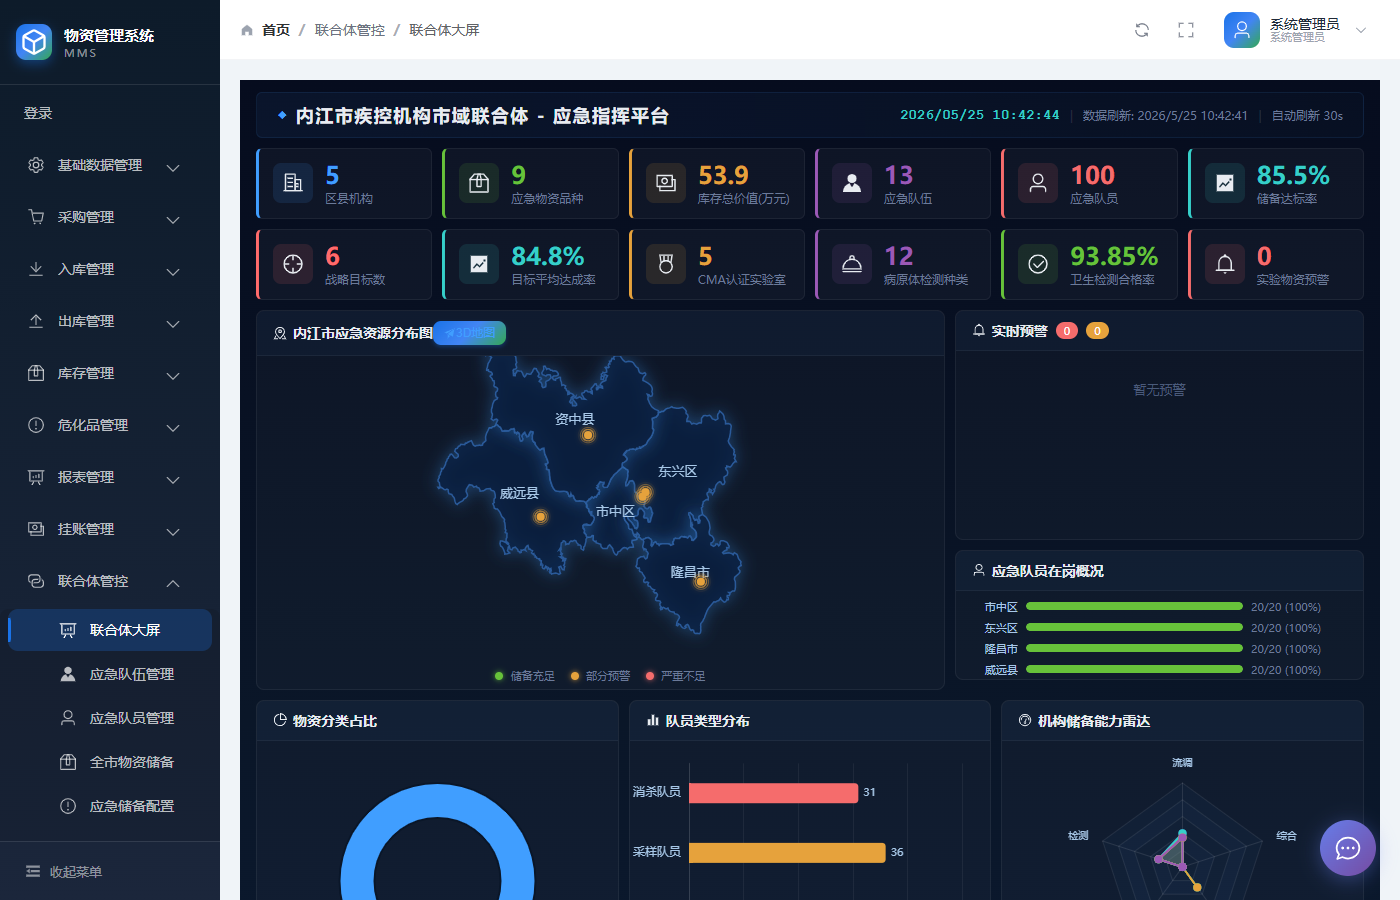The height and width of the screenshot is (900, 1400).
Task: Click the system administrator avatar
Action: pyautogui.click(x=1242, y=30)
